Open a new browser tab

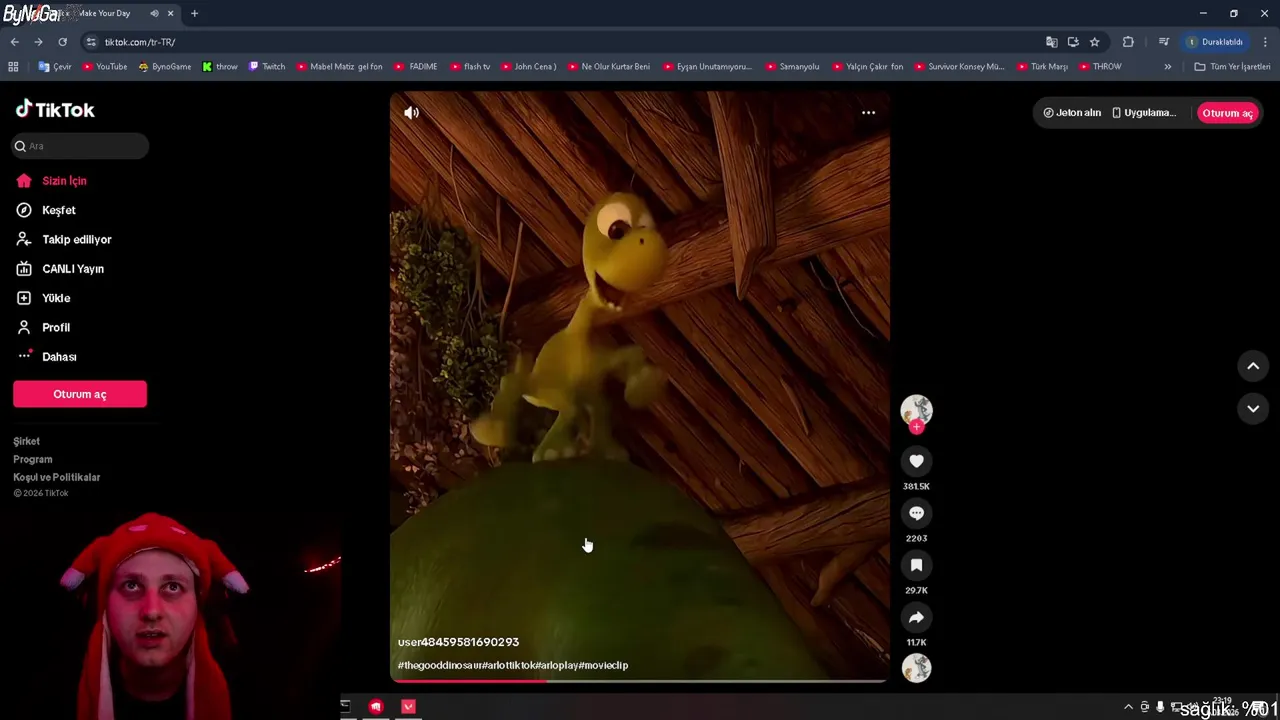(x=194, y=13)
